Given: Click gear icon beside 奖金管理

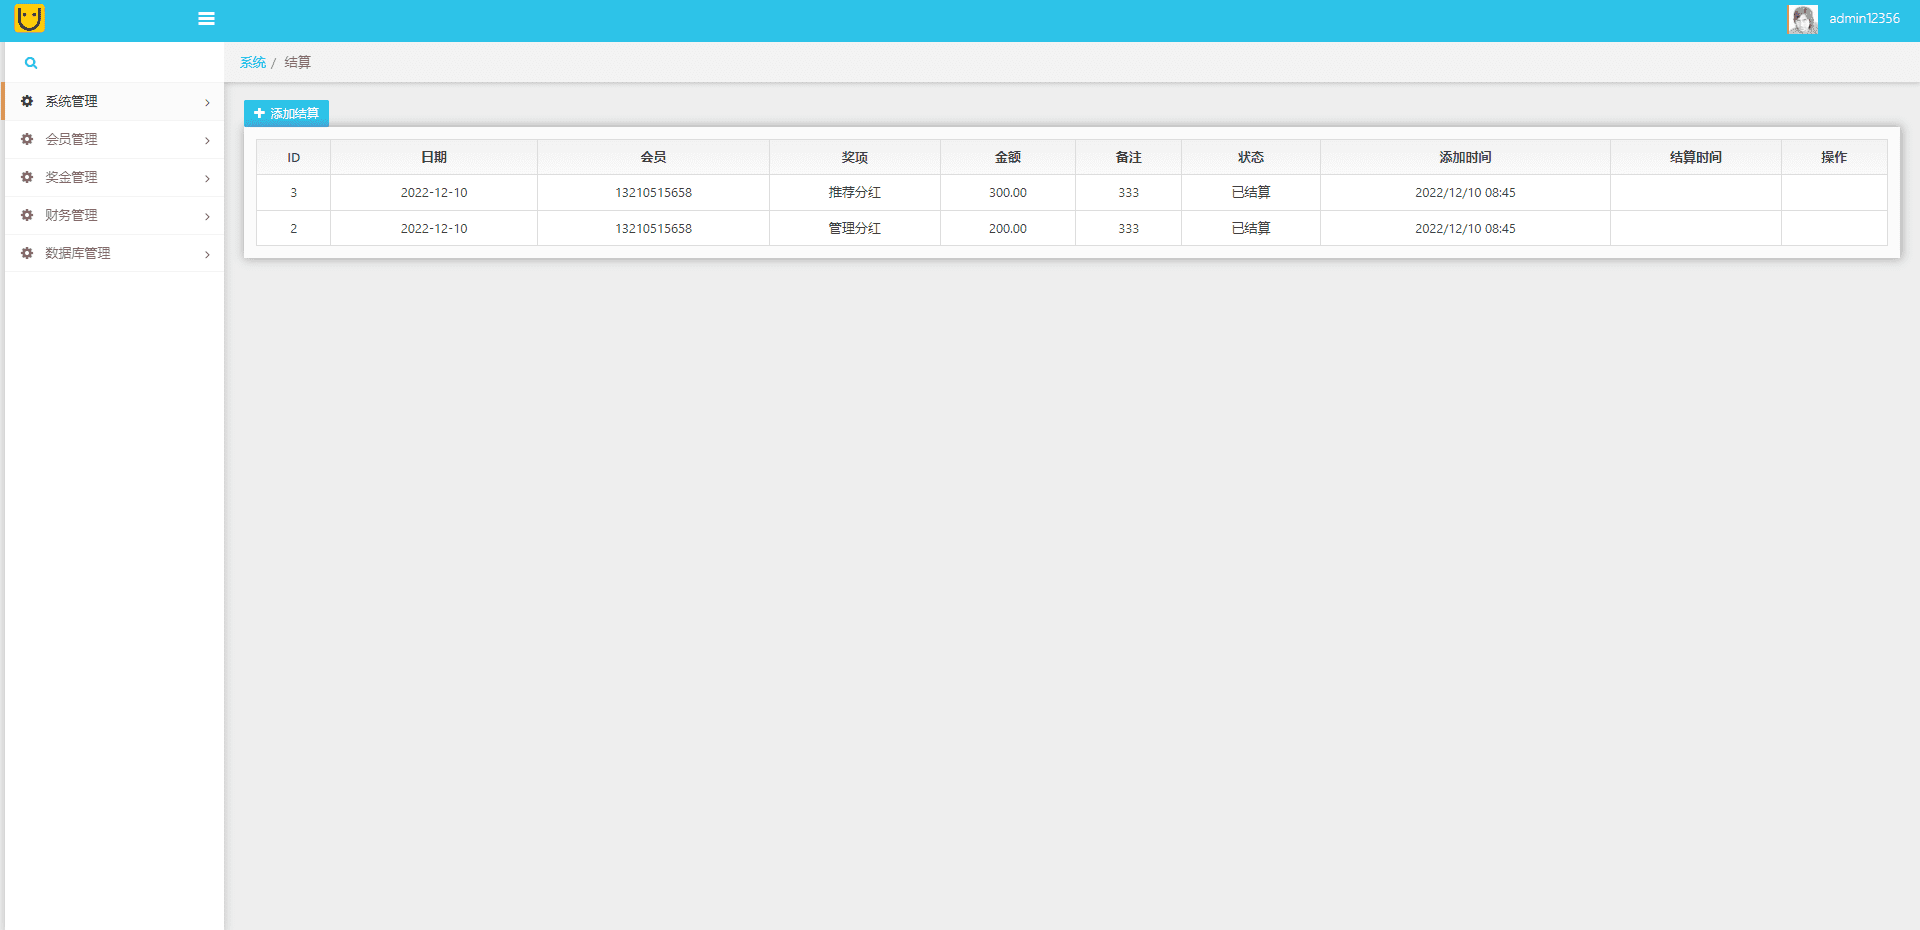Looking at the screenshot, I should tap(27, 177).
